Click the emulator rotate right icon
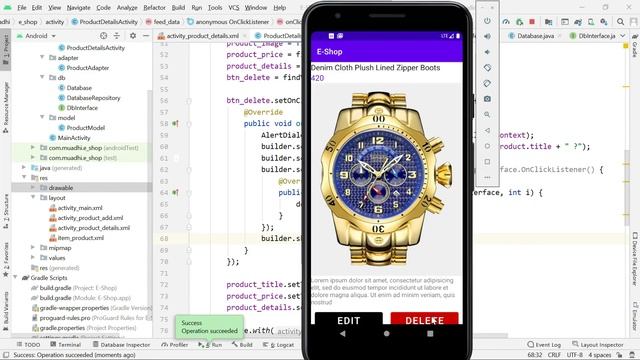 (x=487, y=83)
